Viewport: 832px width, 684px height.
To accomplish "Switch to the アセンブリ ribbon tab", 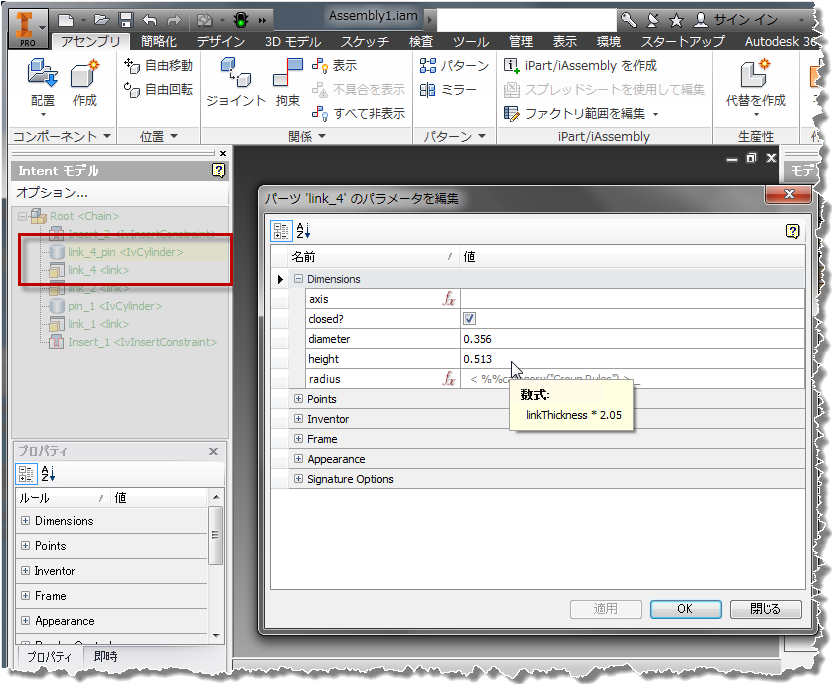I will (x=90, y=41).
